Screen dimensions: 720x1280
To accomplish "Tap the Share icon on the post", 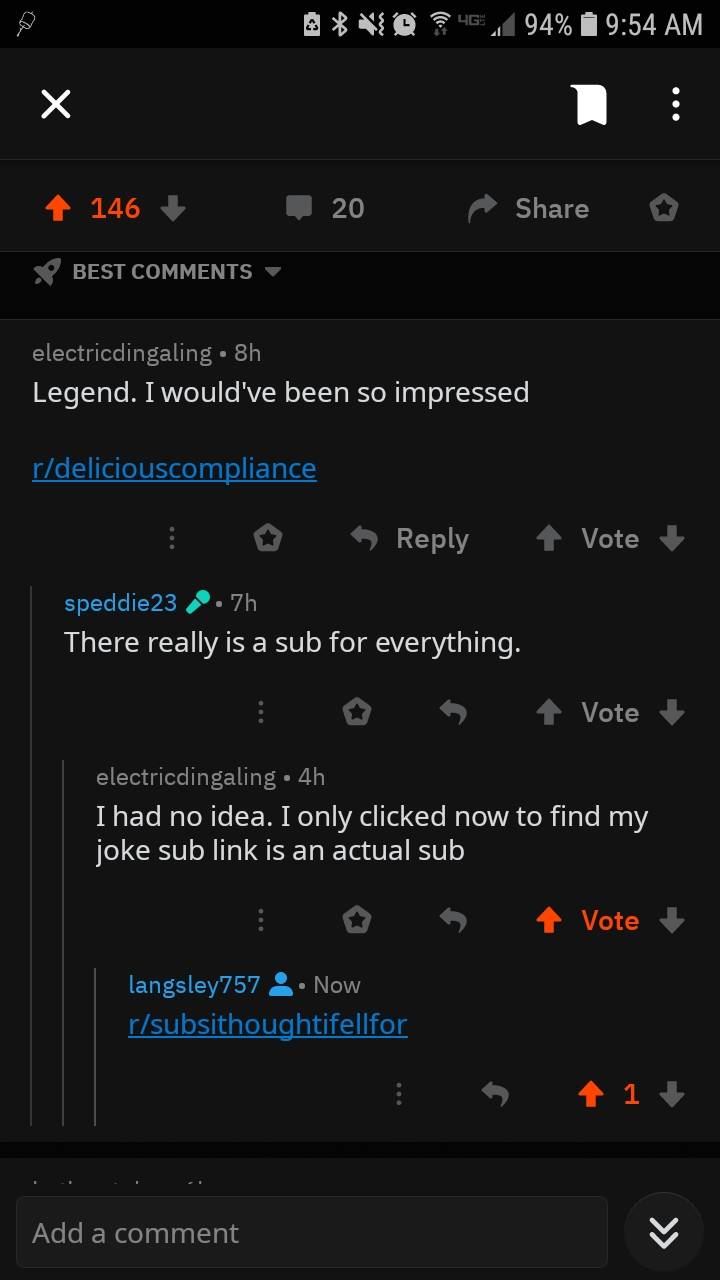I will coord(527,208).
